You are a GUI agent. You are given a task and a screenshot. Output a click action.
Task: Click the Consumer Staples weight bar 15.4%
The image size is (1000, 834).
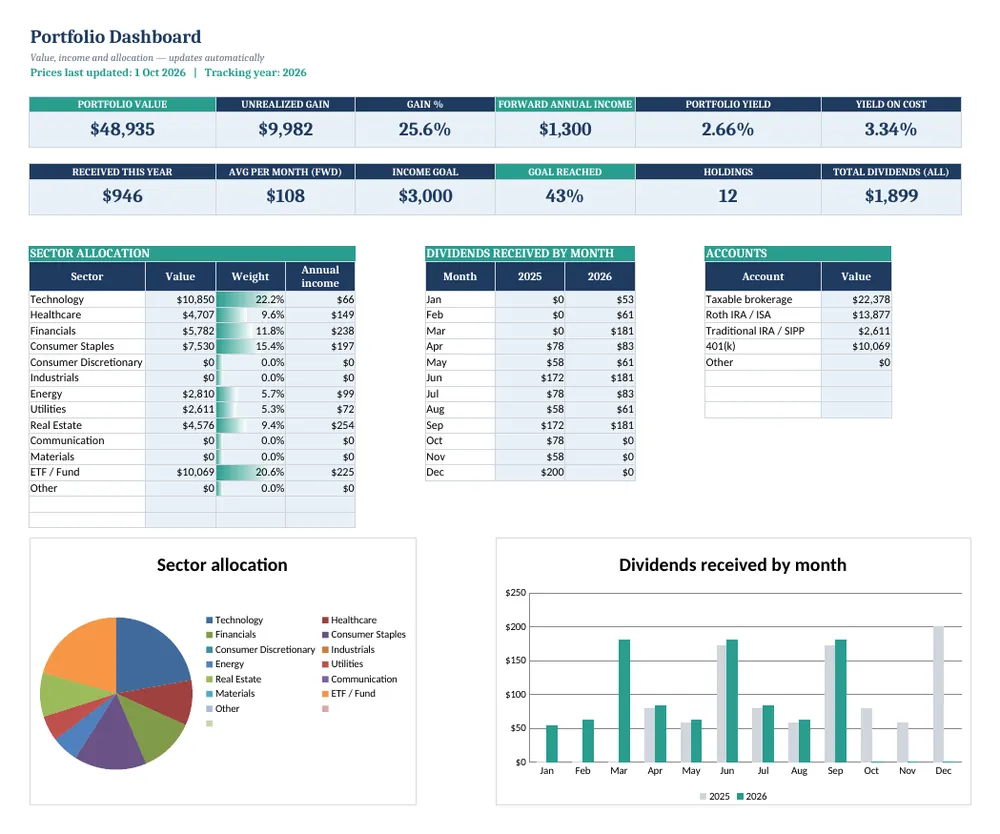pos(251,347)
